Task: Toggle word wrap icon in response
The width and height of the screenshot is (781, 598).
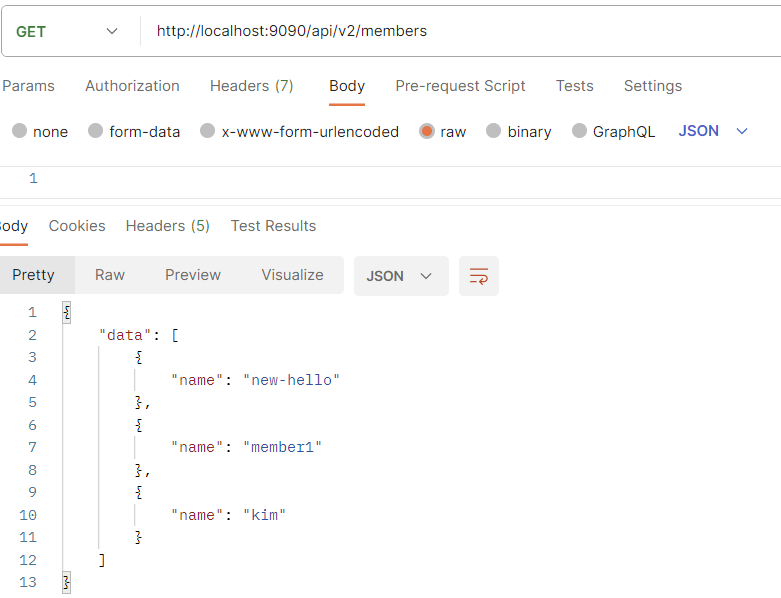Action: pos(479,276)
